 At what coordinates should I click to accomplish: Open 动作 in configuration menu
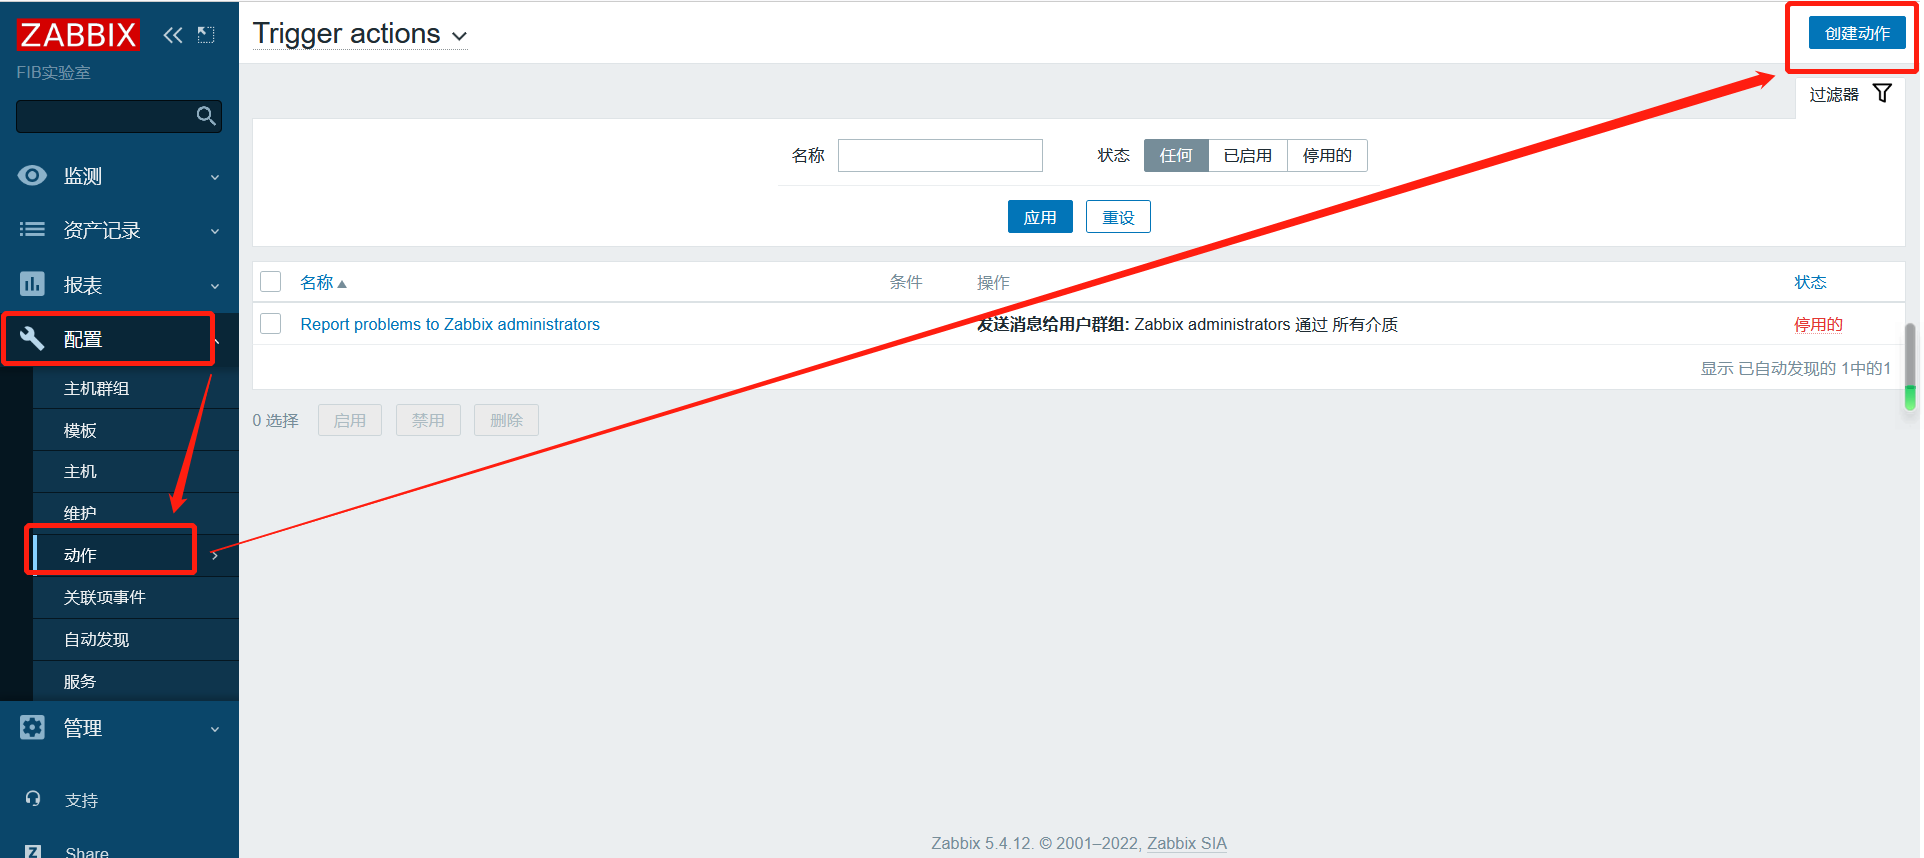click(x=136, y=555)
